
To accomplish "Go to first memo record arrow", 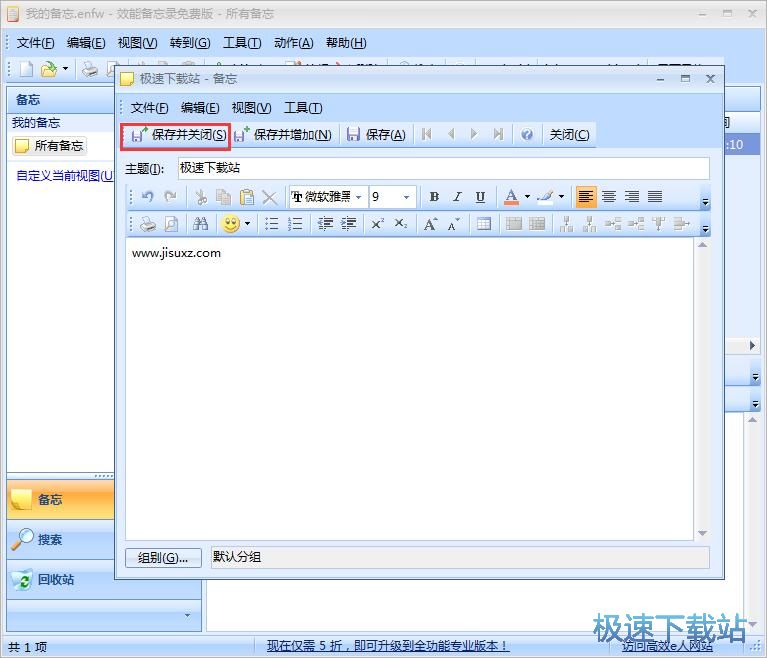I will 427,134.
